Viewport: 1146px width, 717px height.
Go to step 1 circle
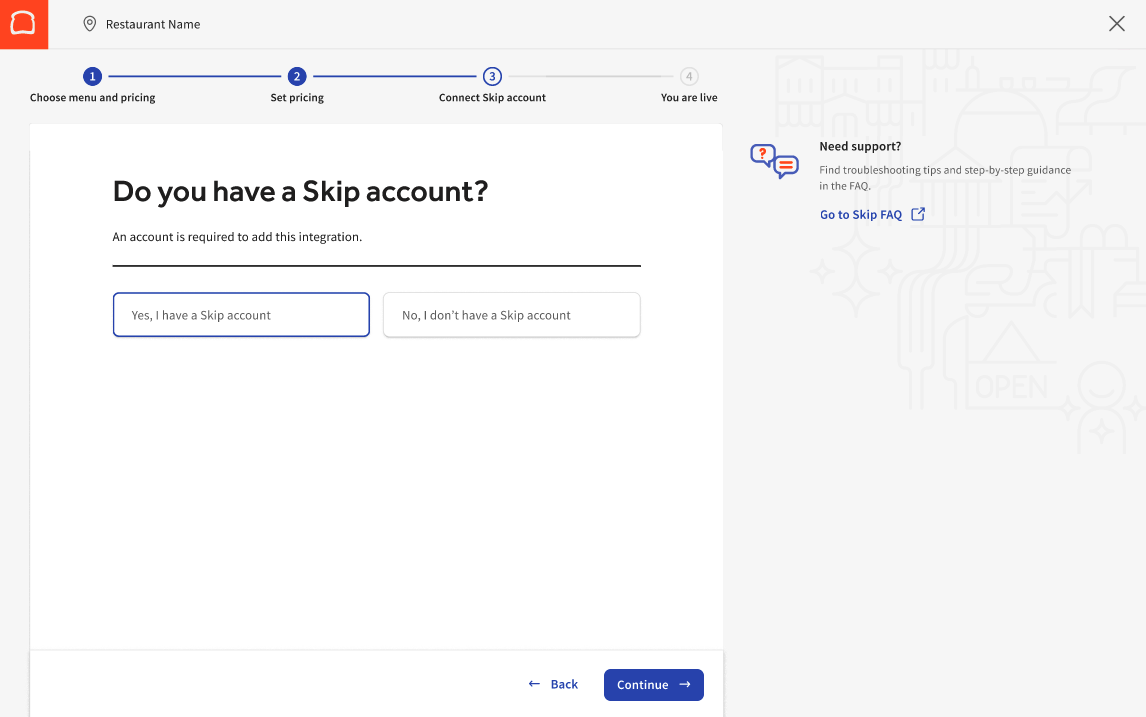click(92, 76)
